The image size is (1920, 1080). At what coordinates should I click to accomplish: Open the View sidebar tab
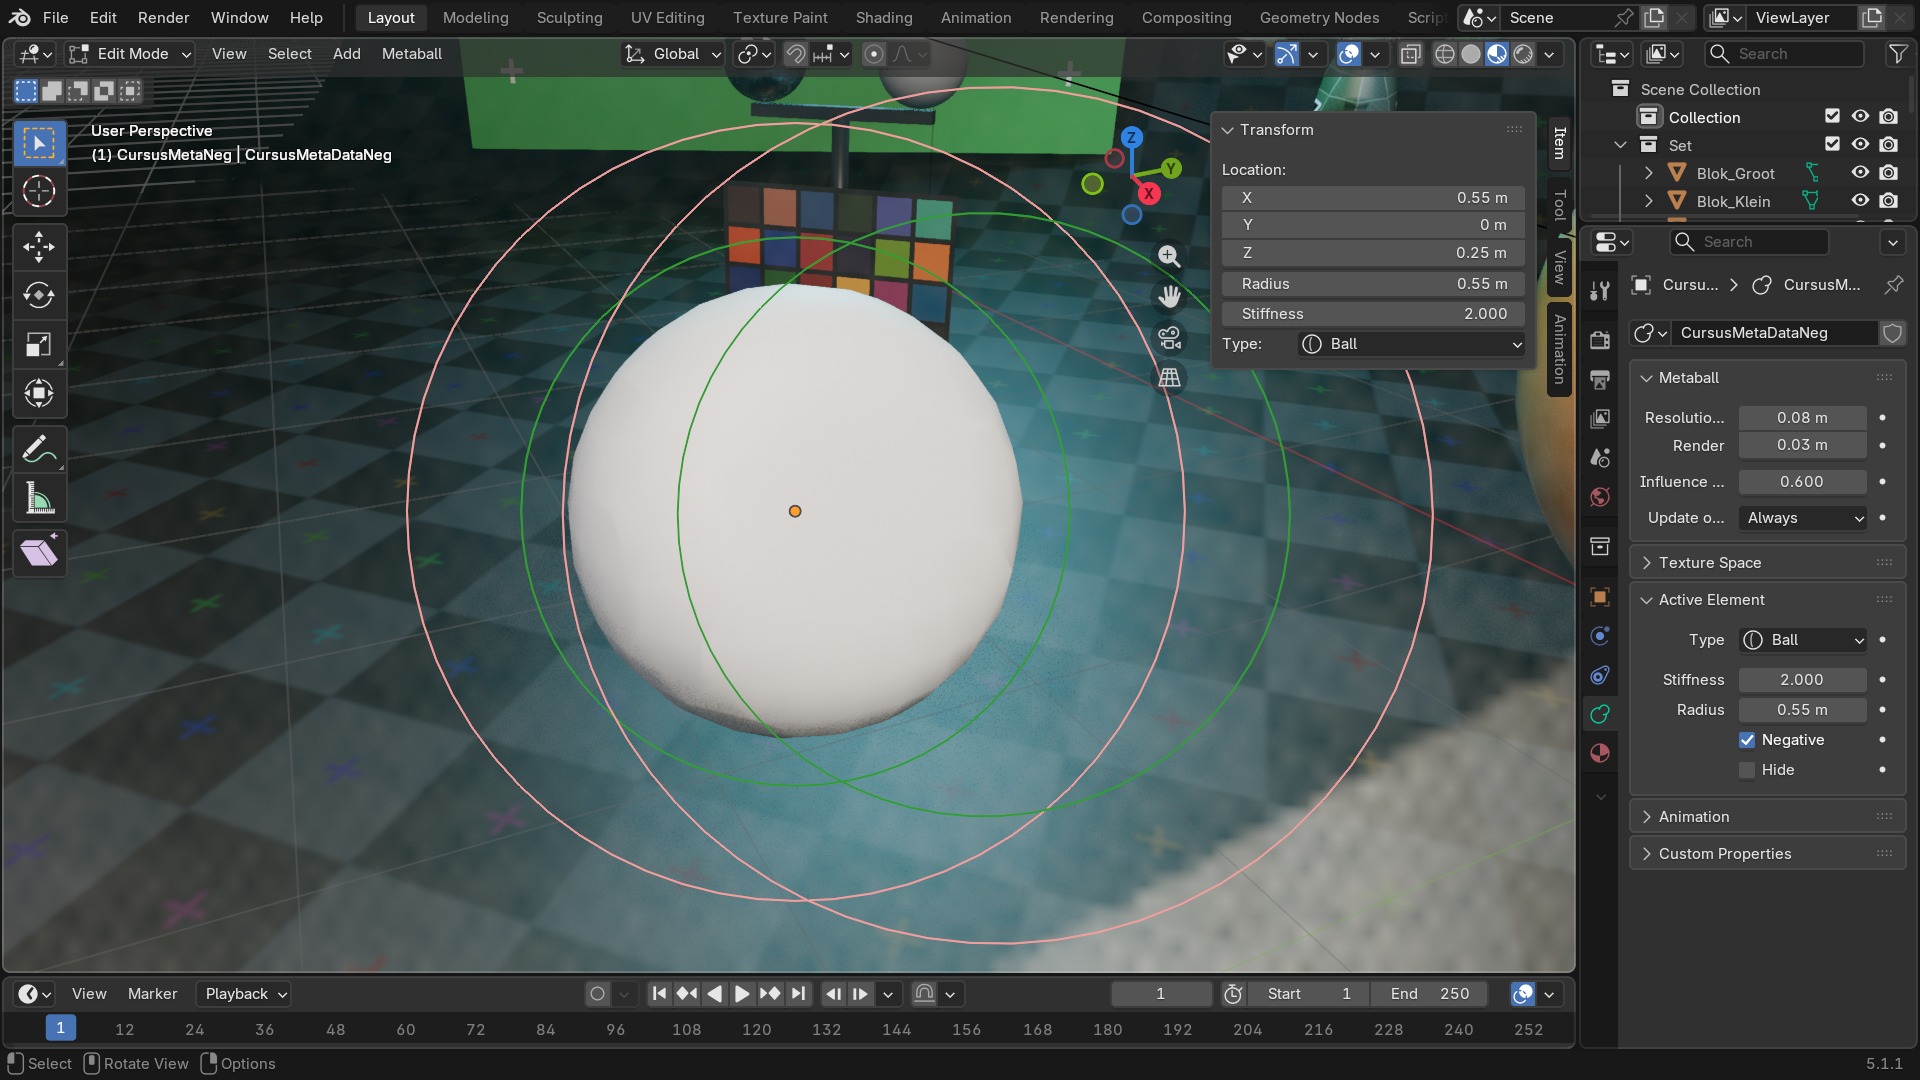[1559, 267]
